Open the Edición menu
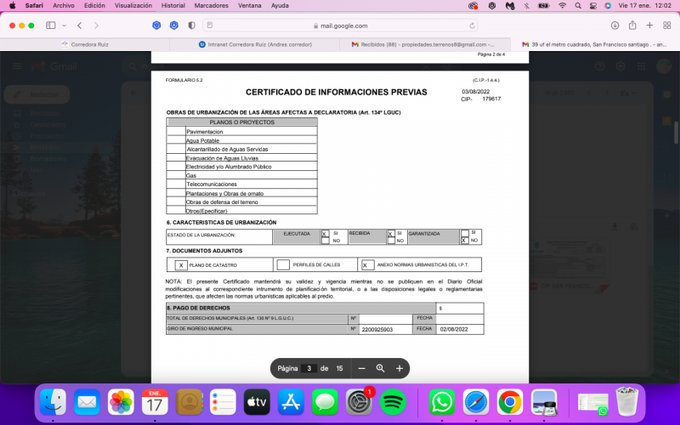680x425 pixels. (95, 6)
